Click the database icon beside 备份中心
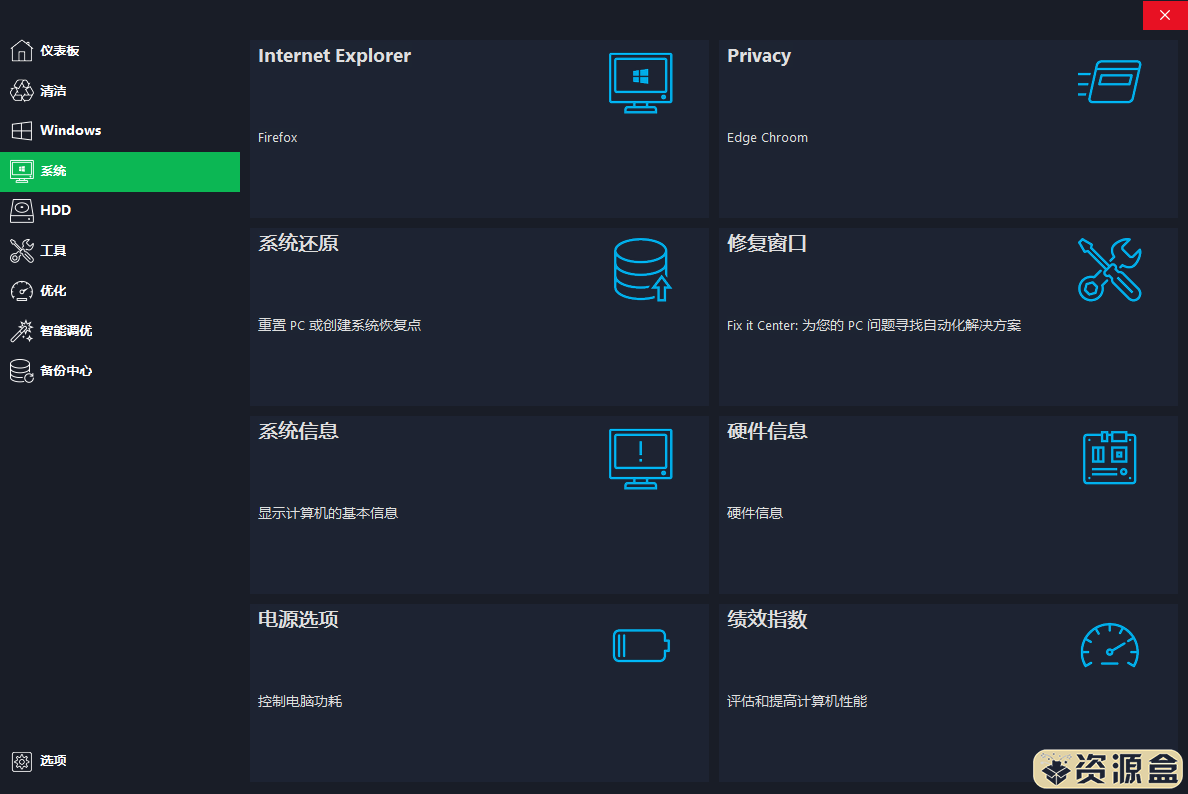The height and width of the screenshot is (794, 1188). pos(21,371)
